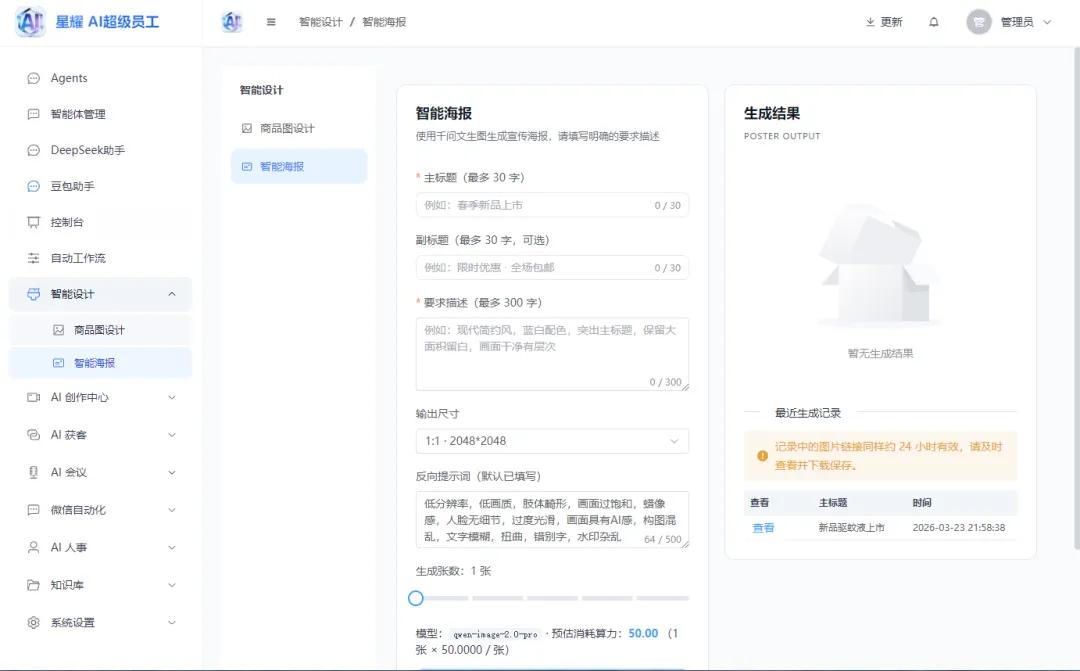Open 智能体管理 via its sidebar icon
This screenshot has height=671, width=1080.
(32, 113)
